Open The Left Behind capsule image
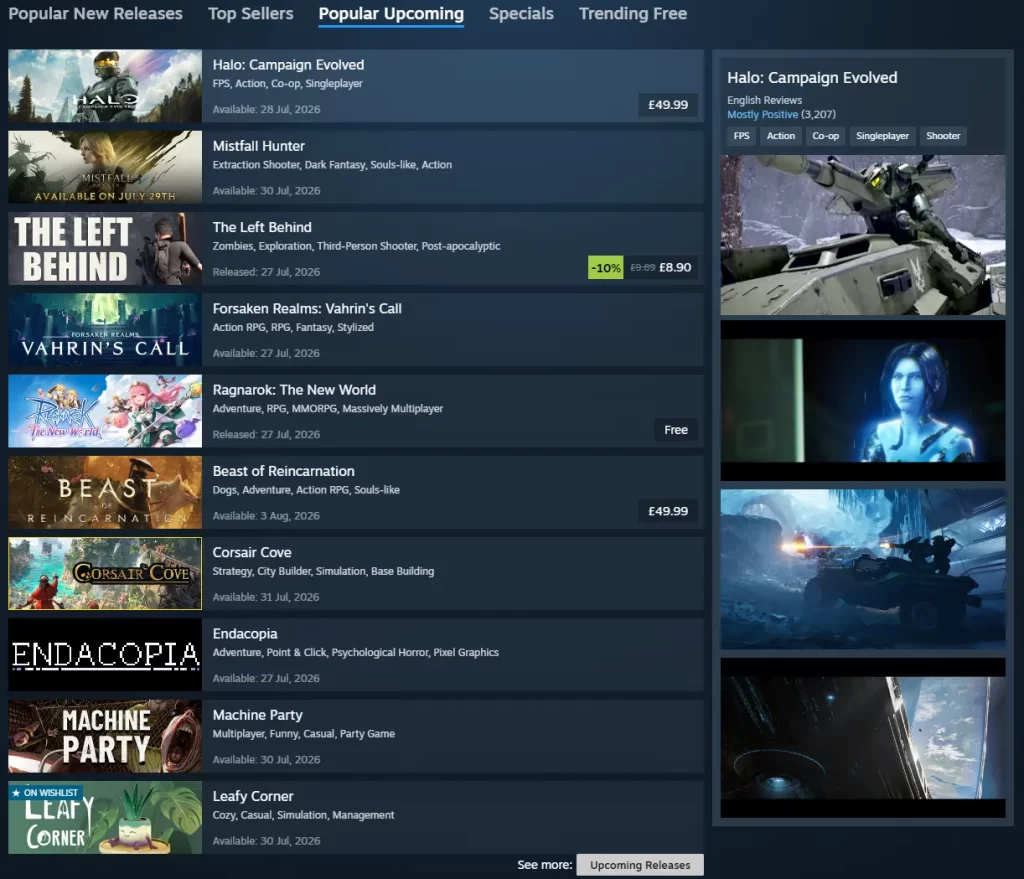 coord(105,248)
